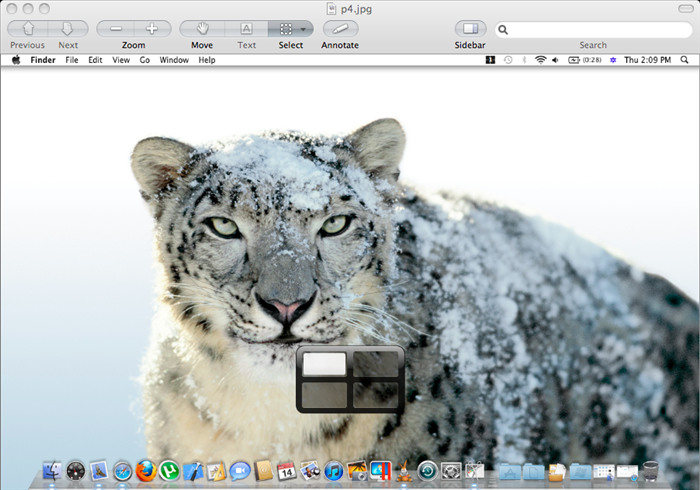Click the Spaces menu bar icon
This screenshot has height=490, width=700.
[490, 60]
